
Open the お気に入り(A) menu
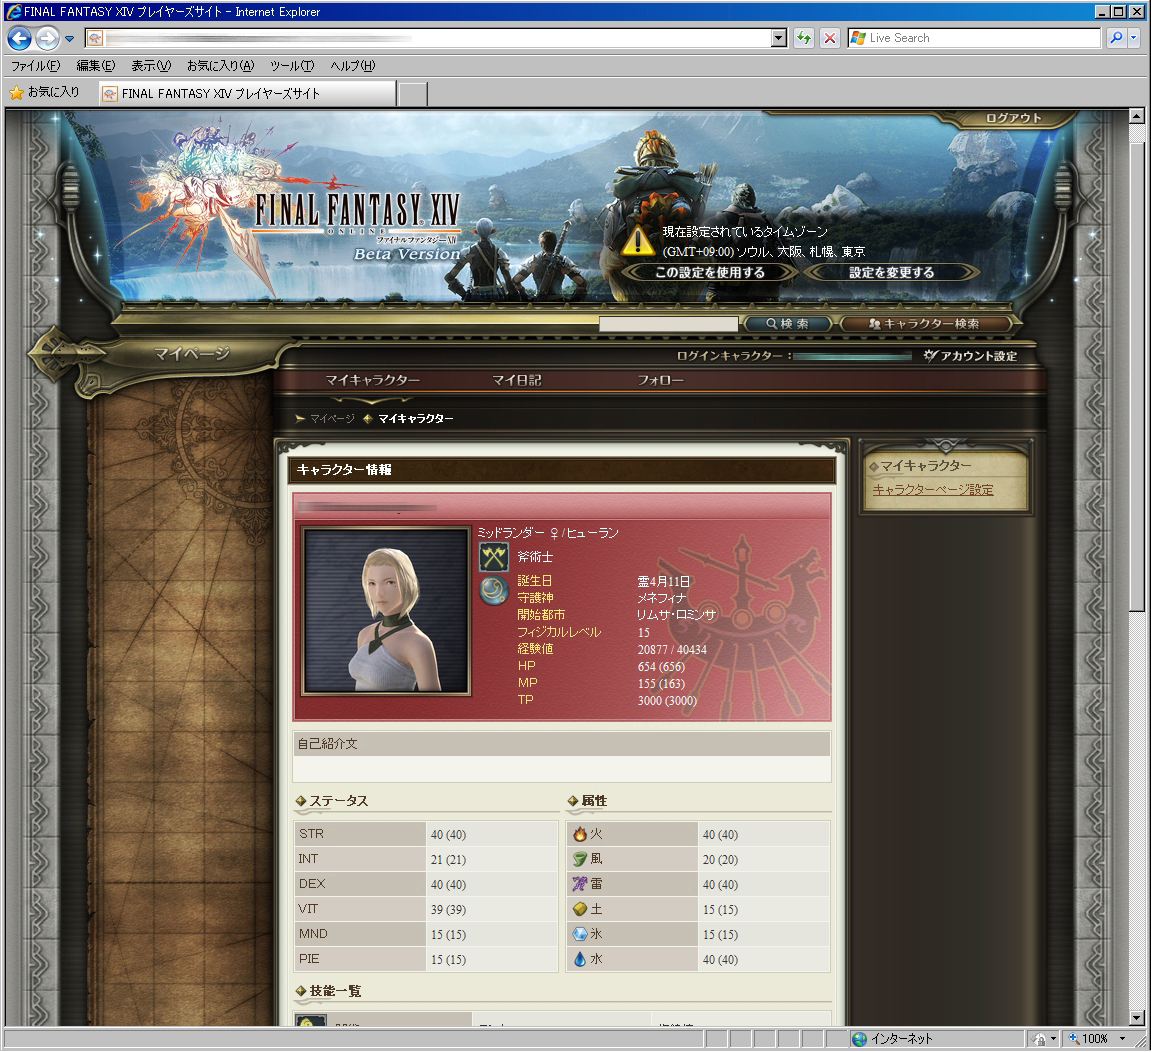pyautogui.click(x=220, y=65)
